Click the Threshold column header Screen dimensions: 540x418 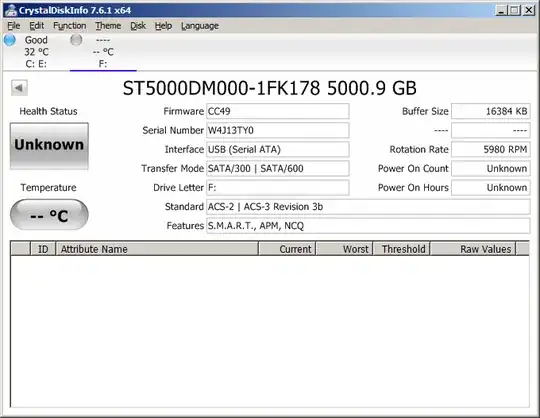pyautogui.click(x=402, y=249)
